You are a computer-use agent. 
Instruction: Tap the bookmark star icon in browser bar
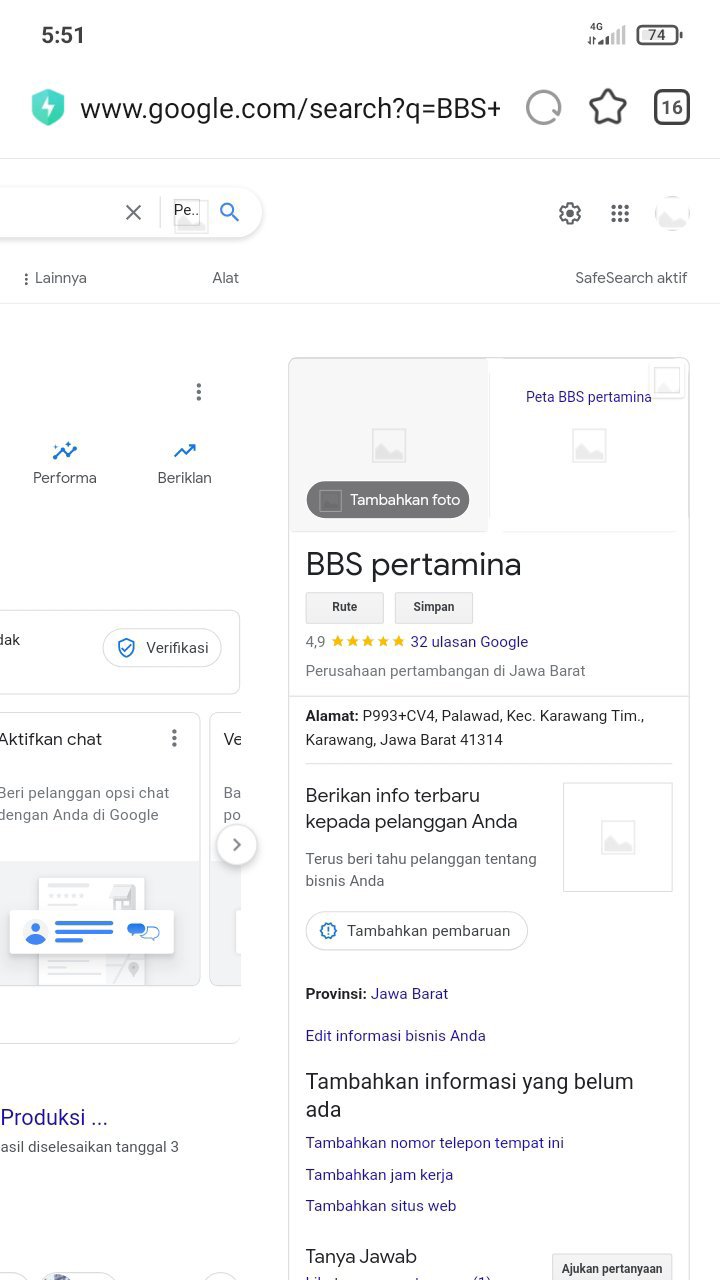[607, 107]
